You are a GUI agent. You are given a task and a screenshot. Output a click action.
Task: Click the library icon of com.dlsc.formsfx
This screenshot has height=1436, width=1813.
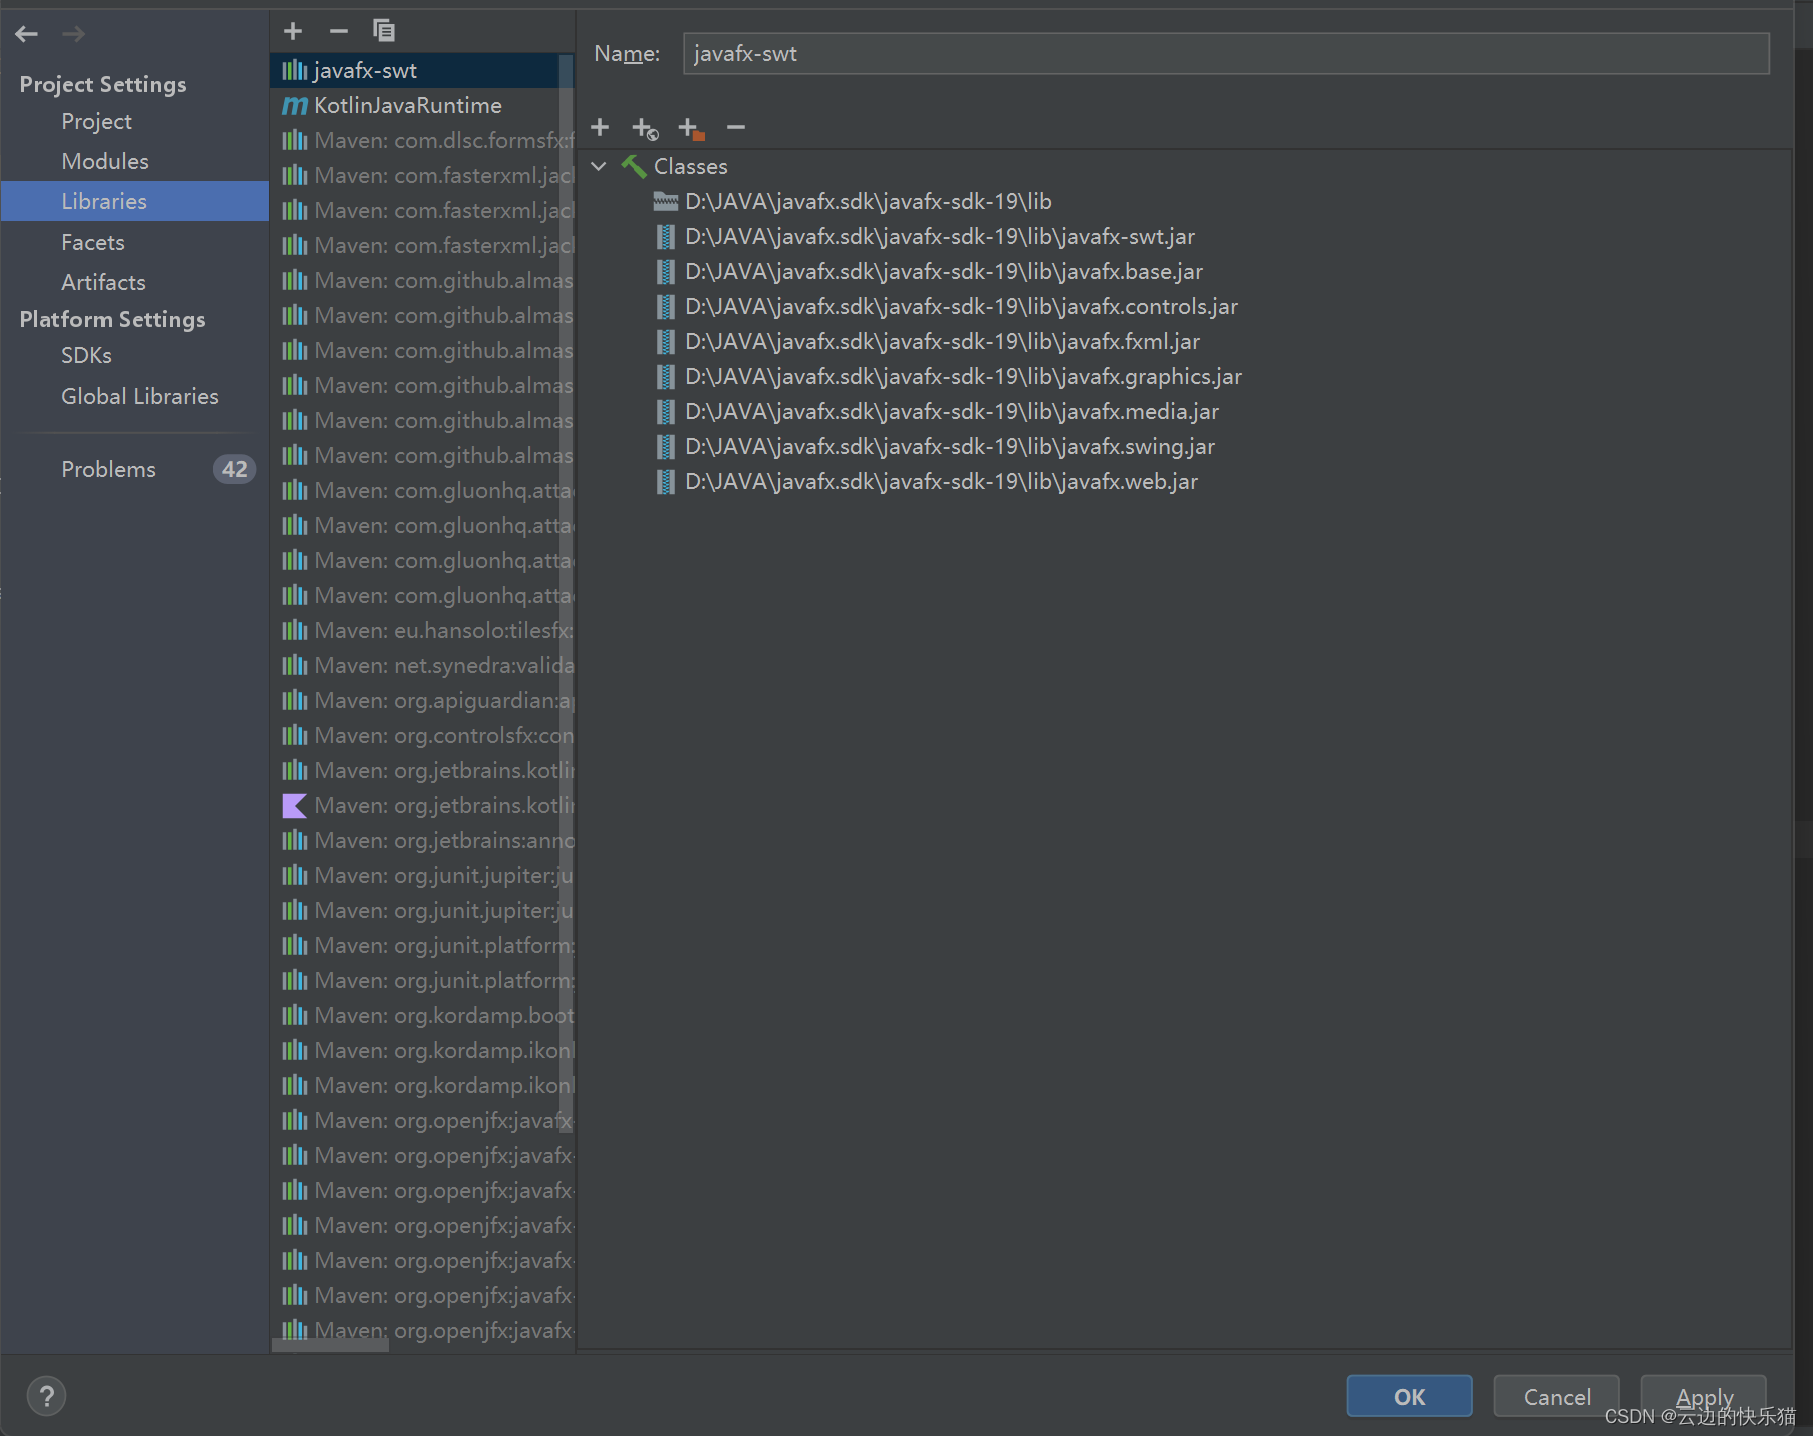(x=294, y=140)
